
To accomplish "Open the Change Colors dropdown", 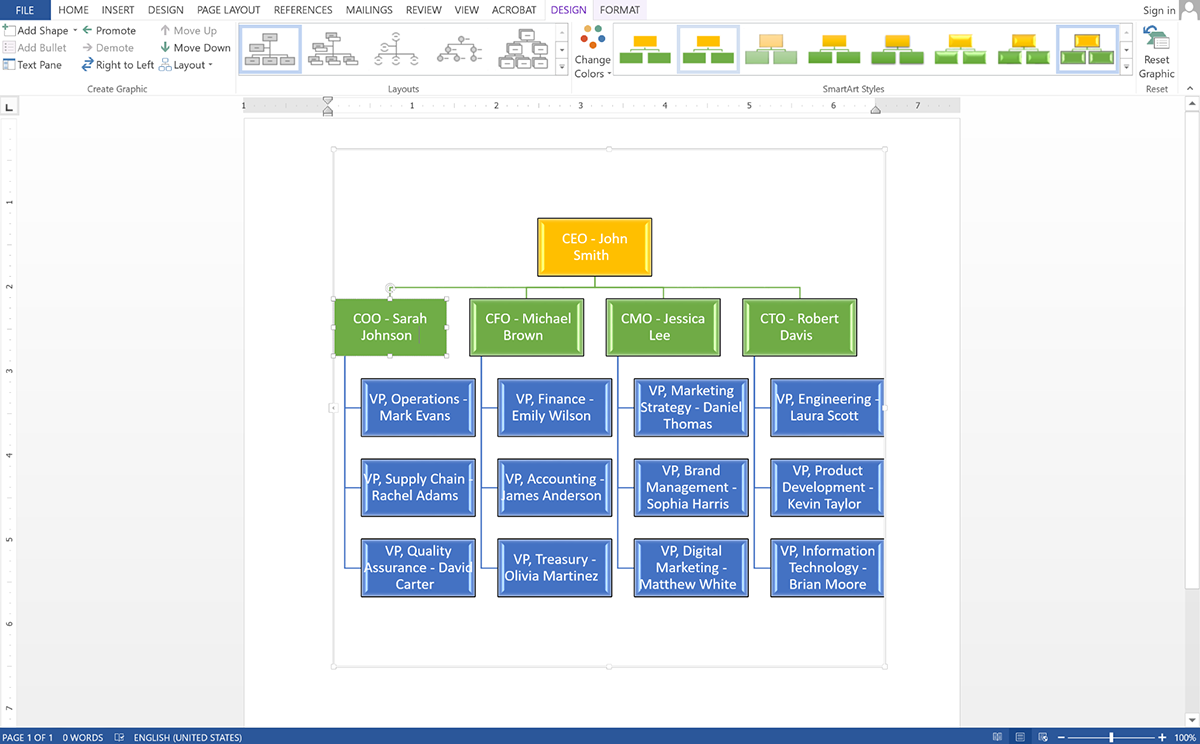I will [592, 54].
